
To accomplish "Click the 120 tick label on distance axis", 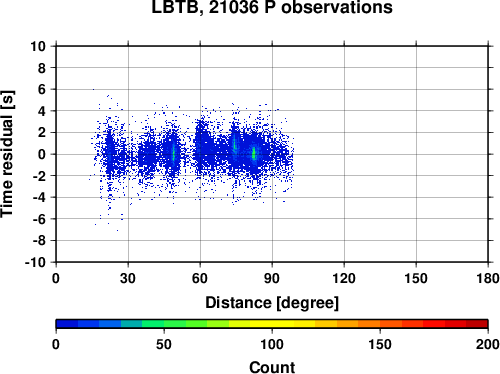I will pos(344,278).
